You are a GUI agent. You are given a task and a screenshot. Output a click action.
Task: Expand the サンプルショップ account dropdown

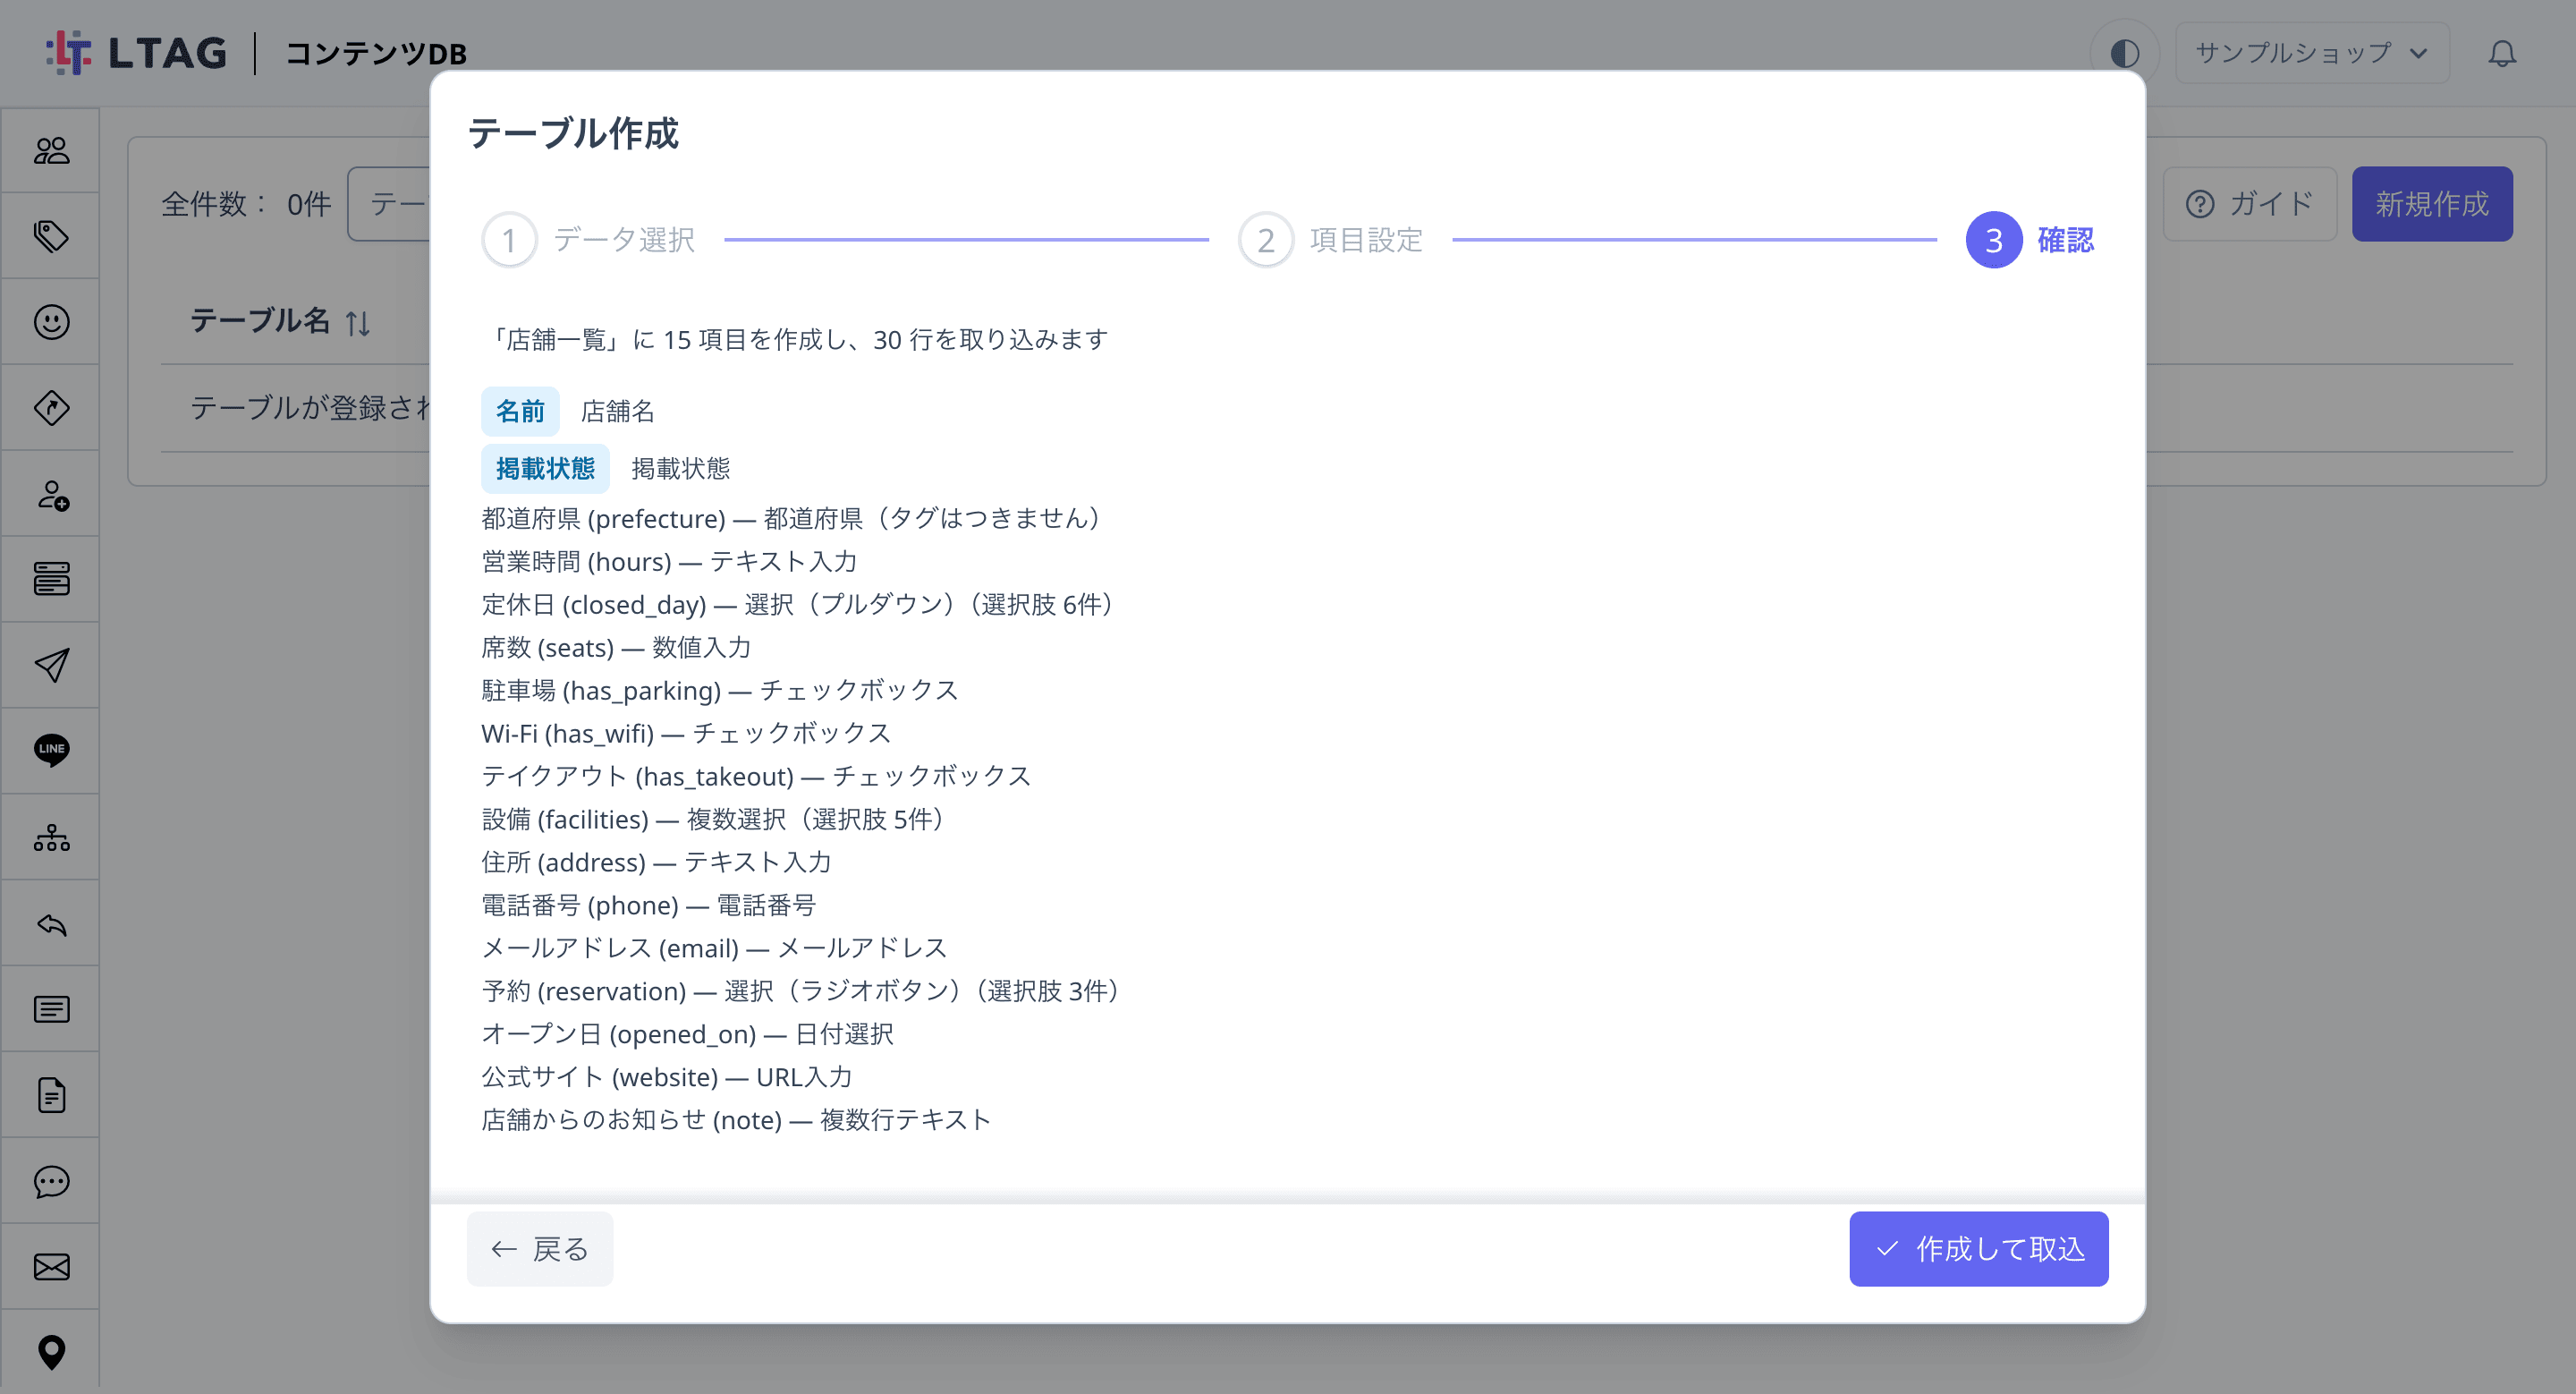[x=2311, y=53]
